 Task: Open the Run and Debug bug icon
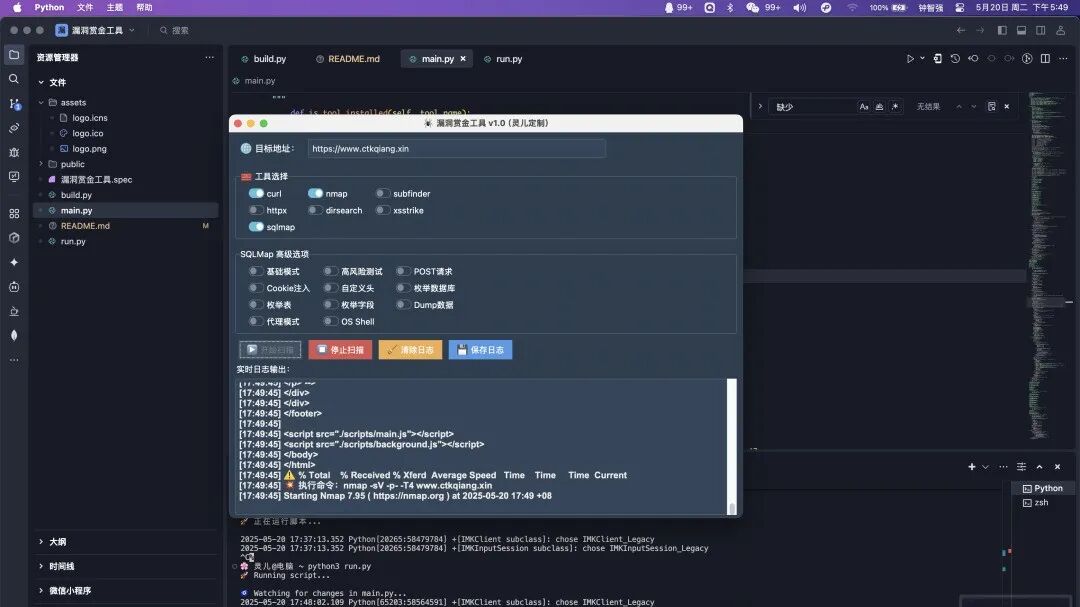point(14,152)
